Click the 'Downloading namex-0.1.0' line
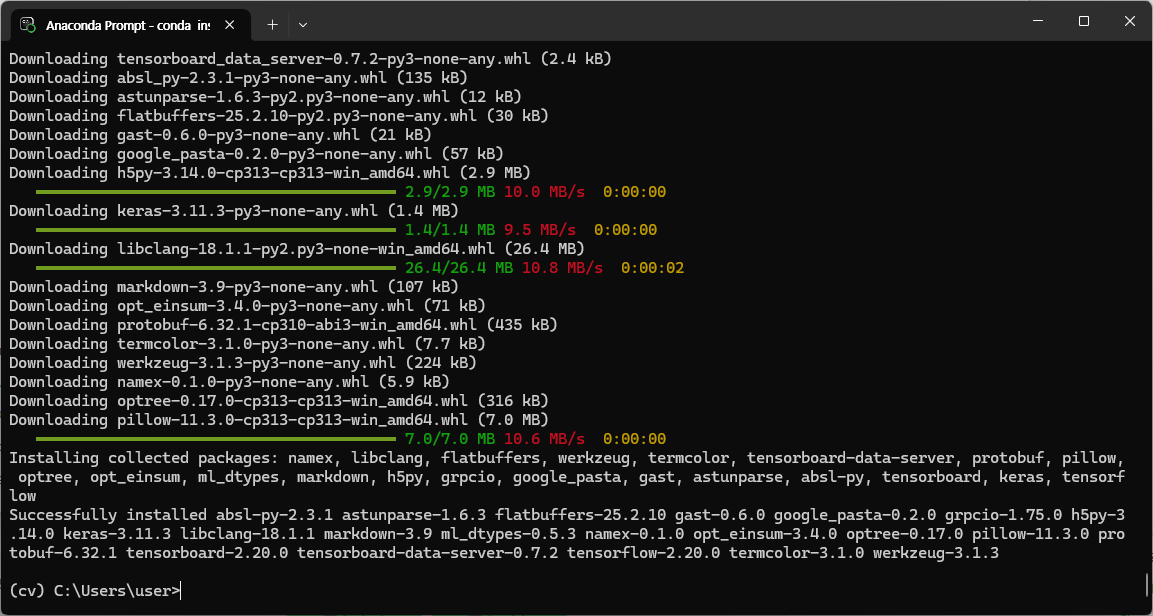 (229, 382)
